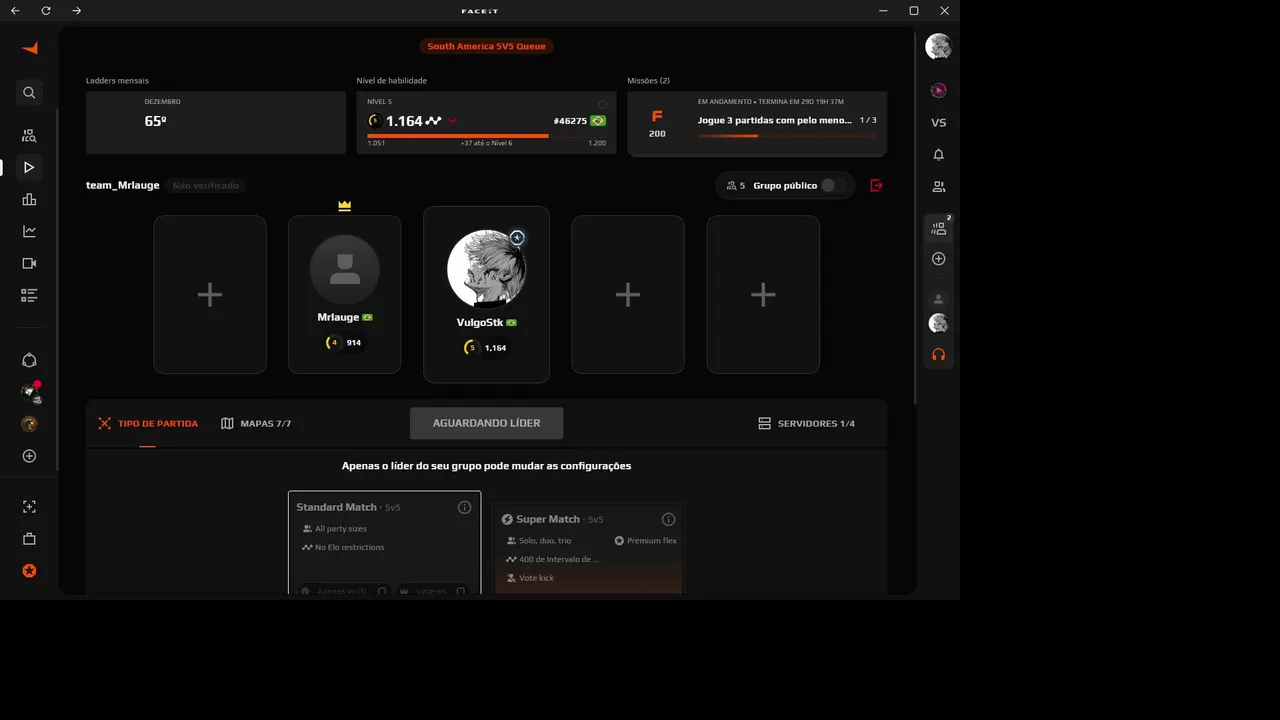Click the mission 1/3 progress bar

(788, 135)
